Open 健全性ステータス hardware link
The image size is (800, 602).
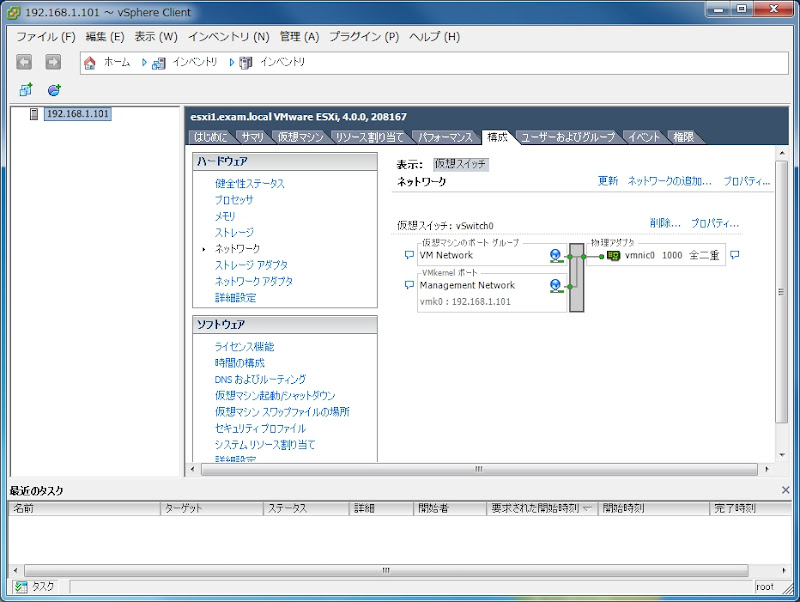point(249,184)
